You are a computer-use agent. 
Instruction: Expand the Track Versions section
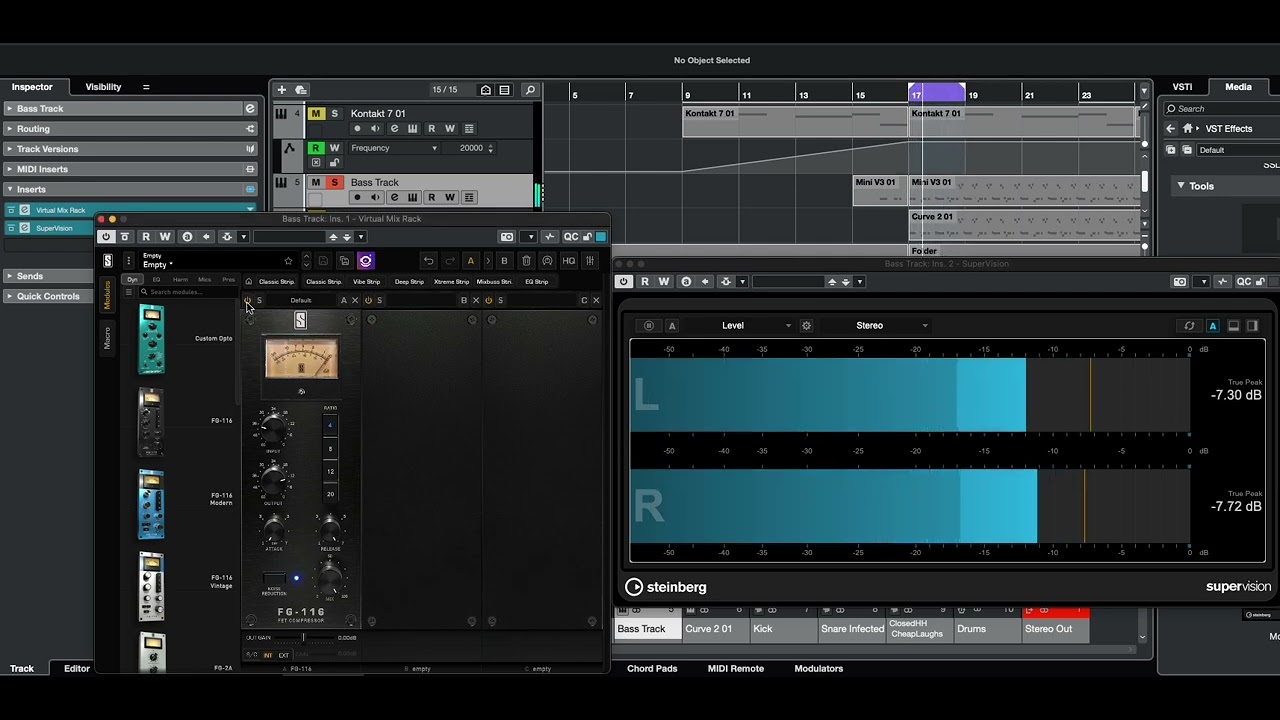click(131, 149)
